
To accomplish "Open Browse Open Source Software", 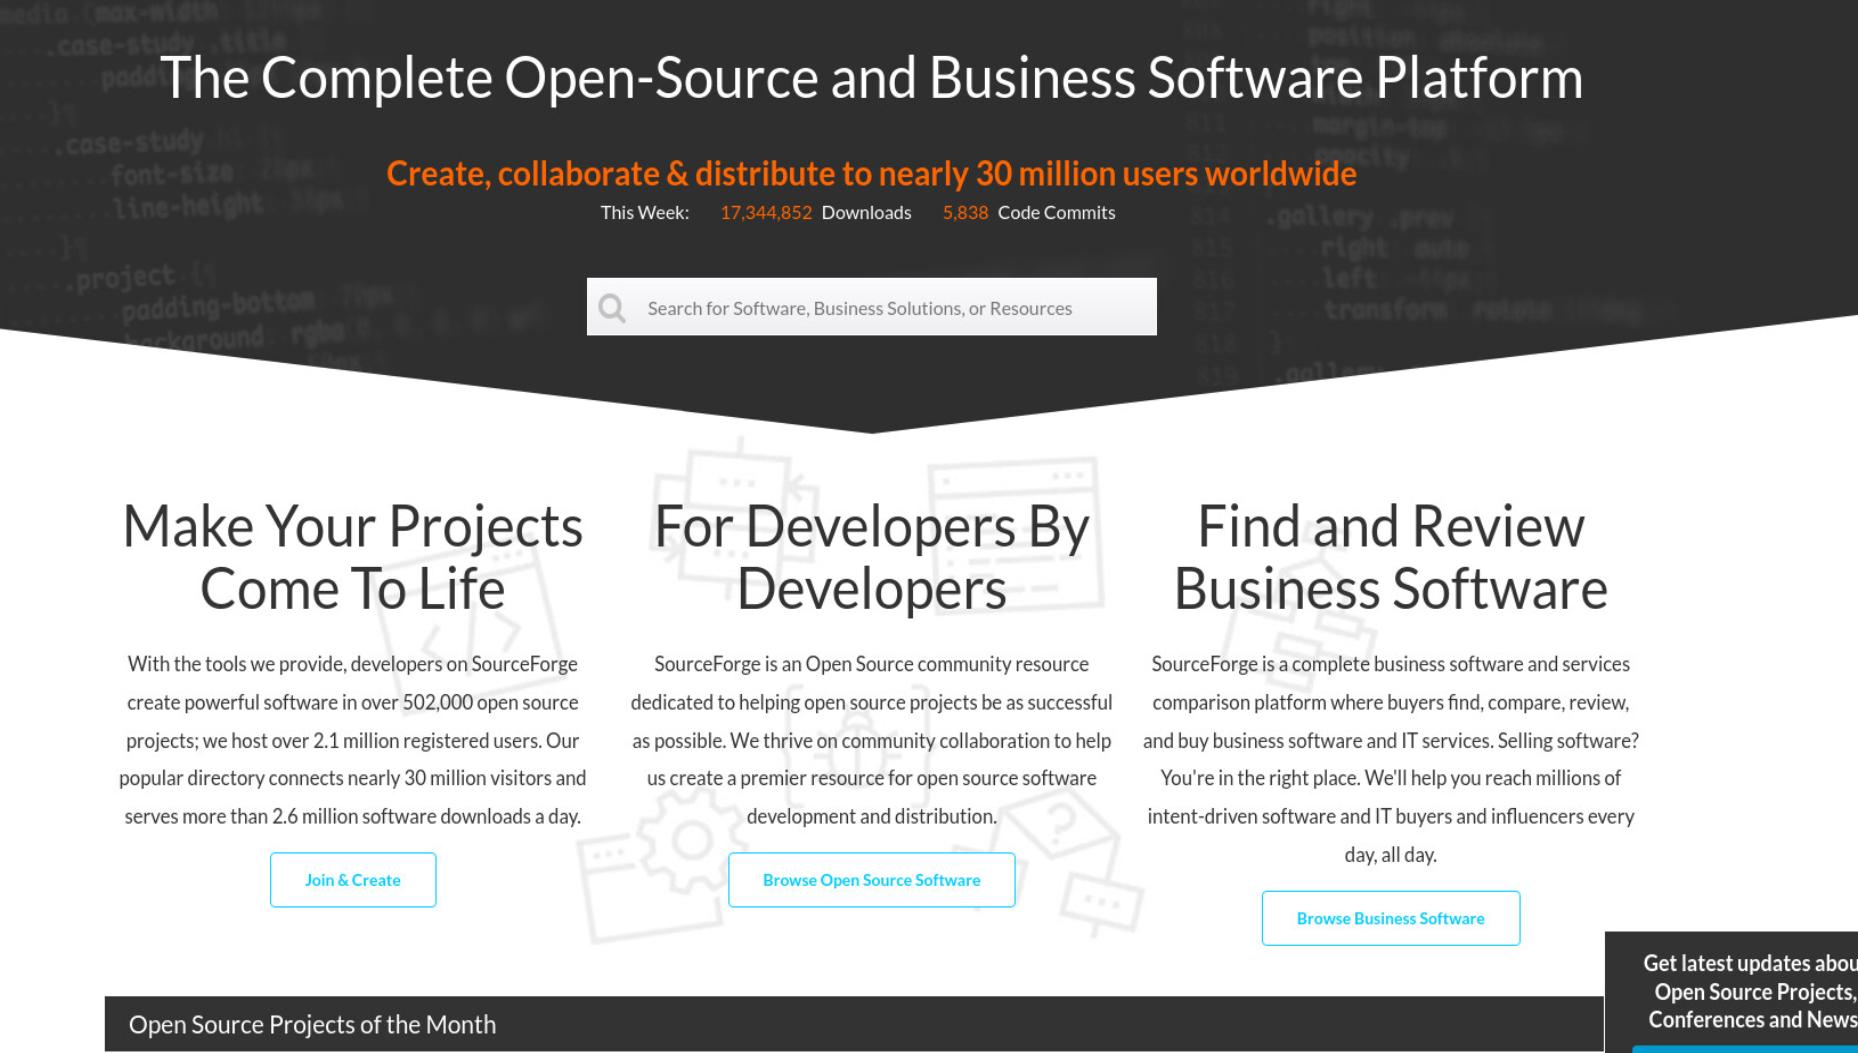I will pos(872,880).
